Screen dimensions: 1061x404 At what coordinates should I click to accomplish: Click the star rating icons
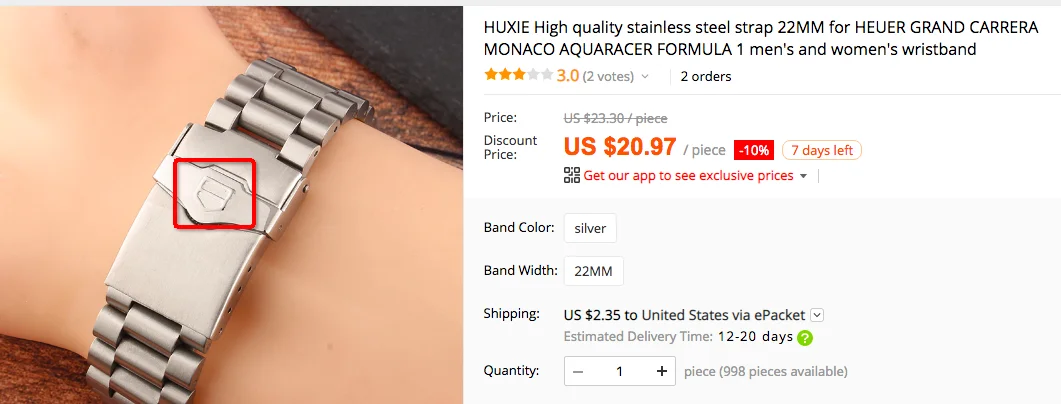pos(518,76)
